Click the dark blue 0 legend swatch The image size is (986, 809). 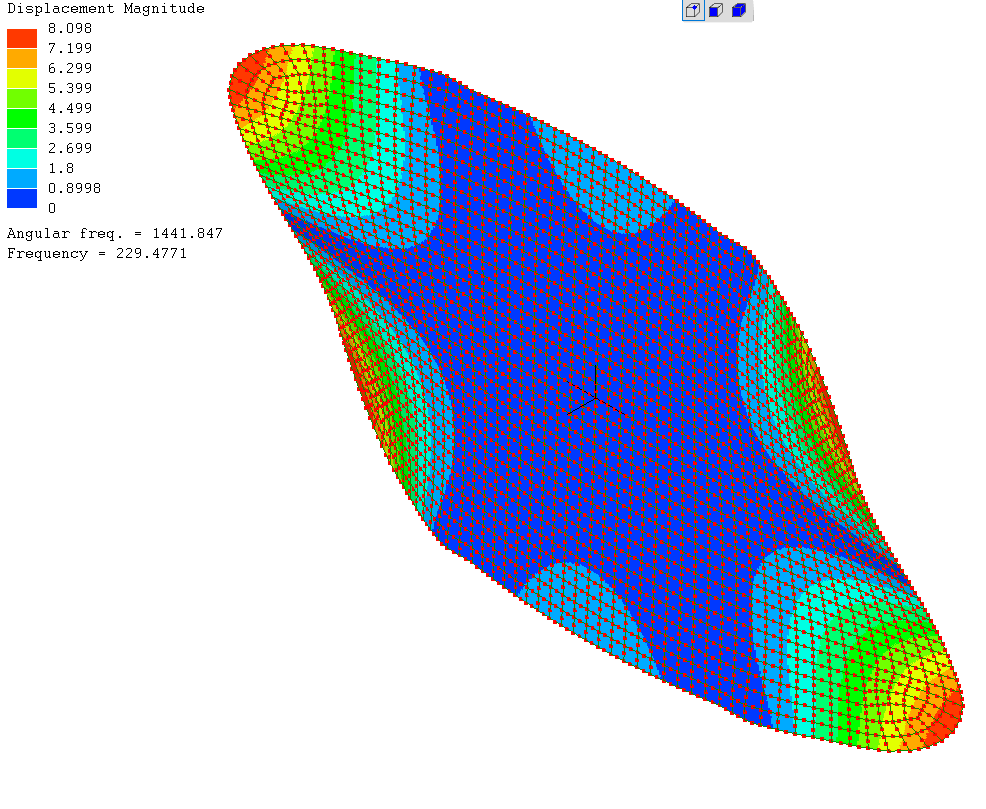tap(22, 199)
